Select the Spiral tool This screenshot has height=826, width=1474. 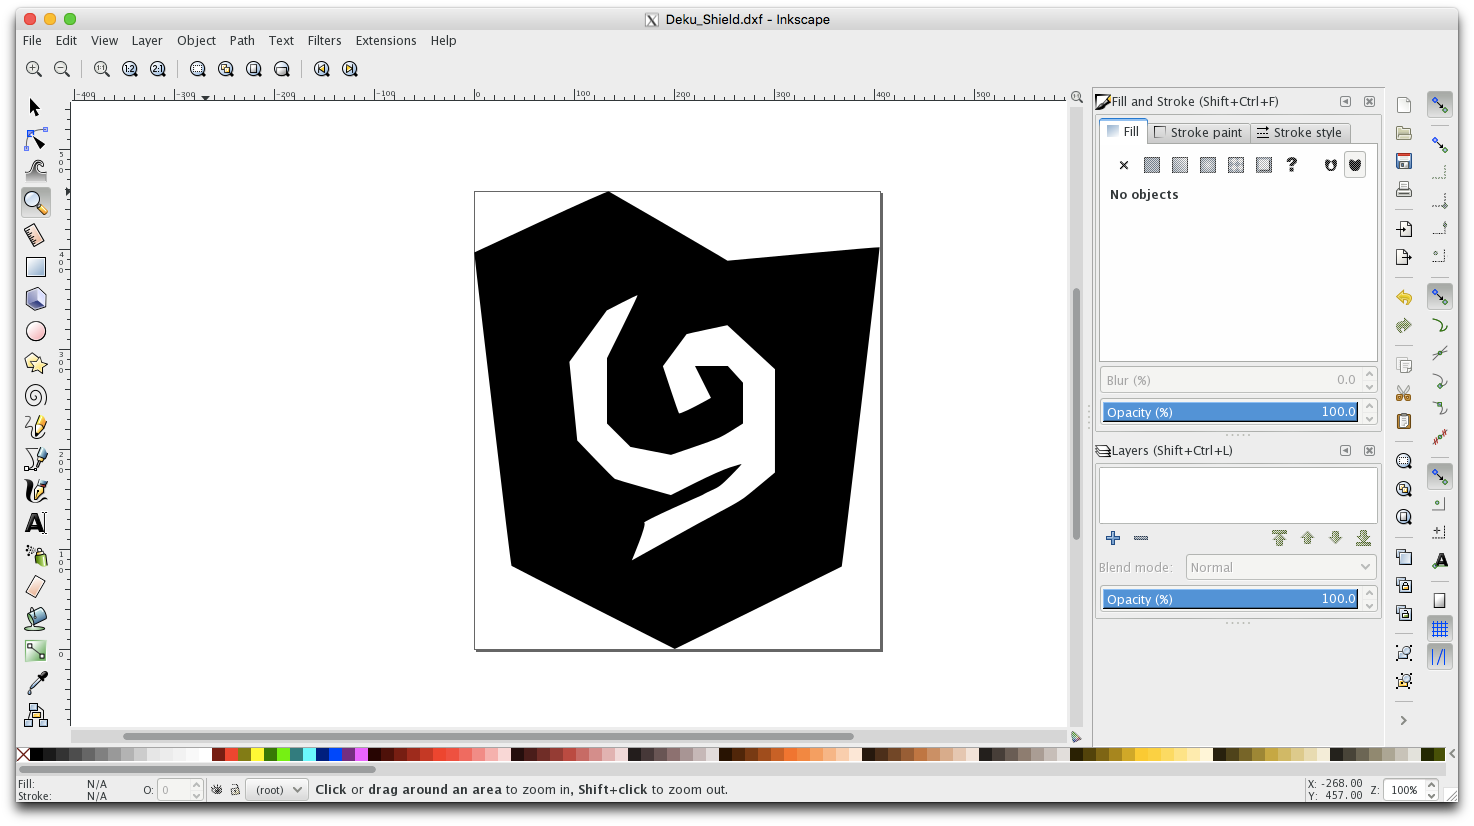(x=35, y=395)
